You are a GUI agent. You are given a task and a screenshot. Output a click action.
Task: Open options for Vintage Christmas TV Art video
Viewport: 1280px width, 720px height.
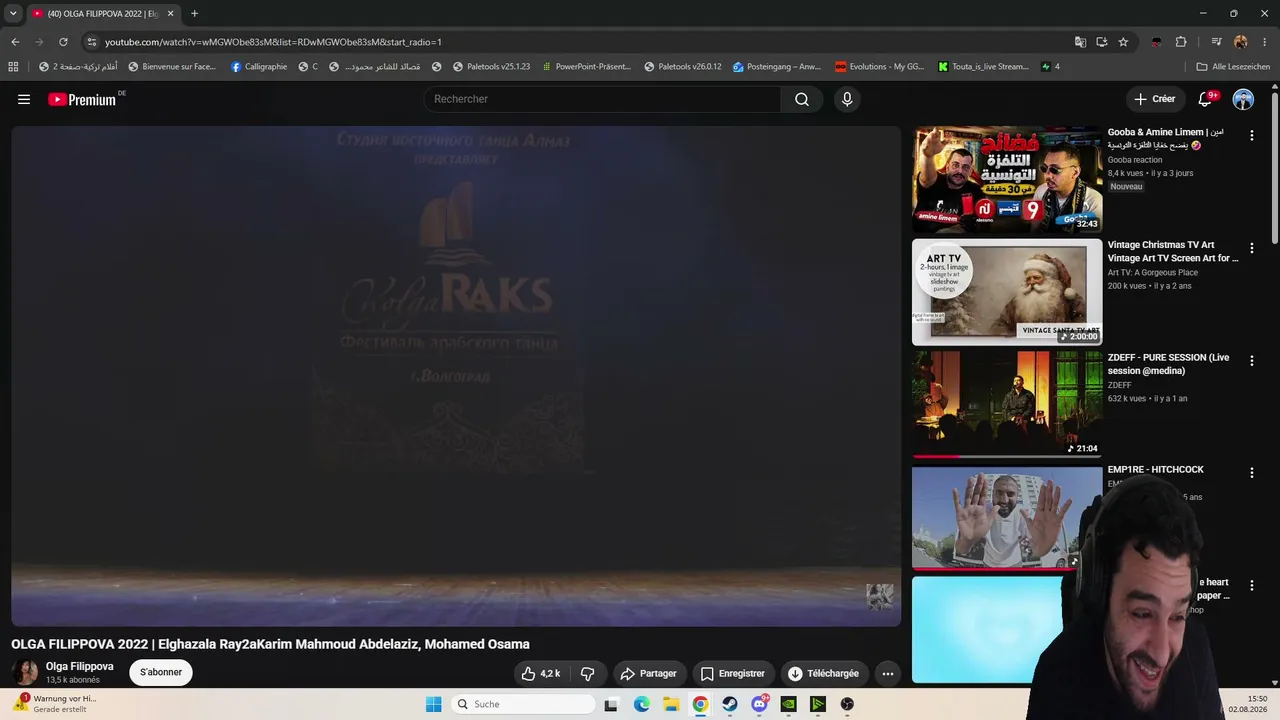(1251, 248)
